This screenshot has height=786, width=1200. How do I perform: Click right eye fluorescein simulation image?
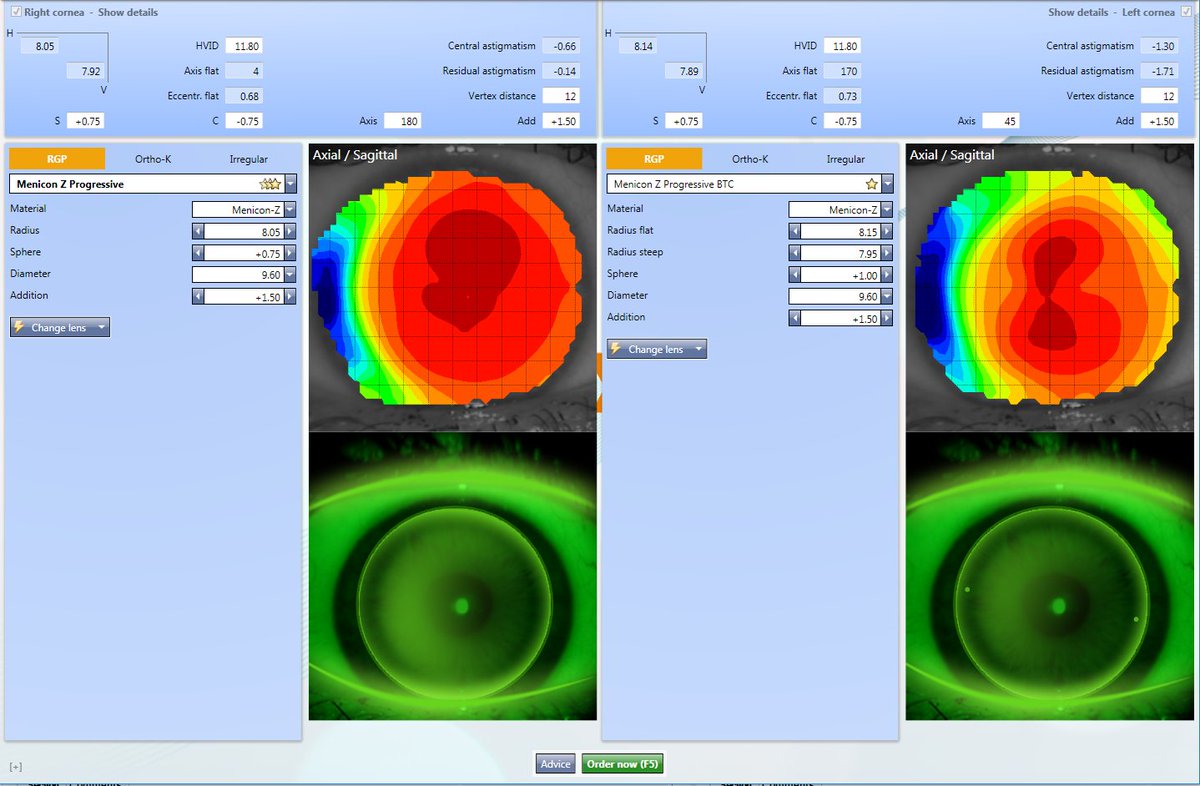(x=453, y=576)
